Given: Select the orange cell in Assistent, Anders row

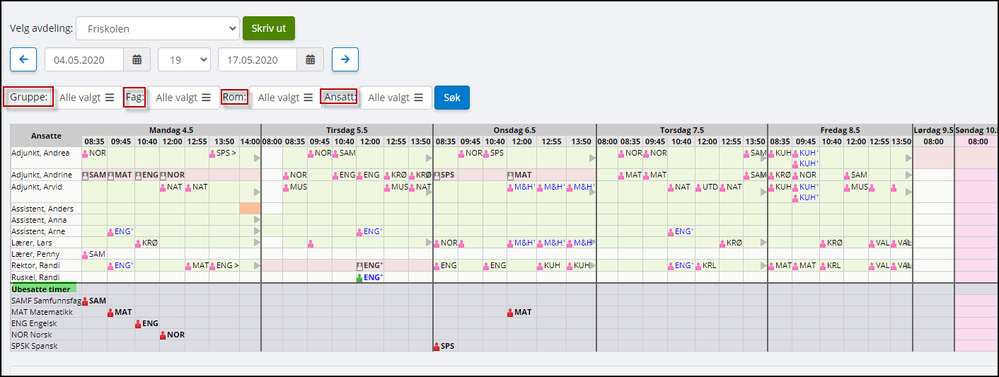Looking at the screenshot, I should tap(250, 208).
